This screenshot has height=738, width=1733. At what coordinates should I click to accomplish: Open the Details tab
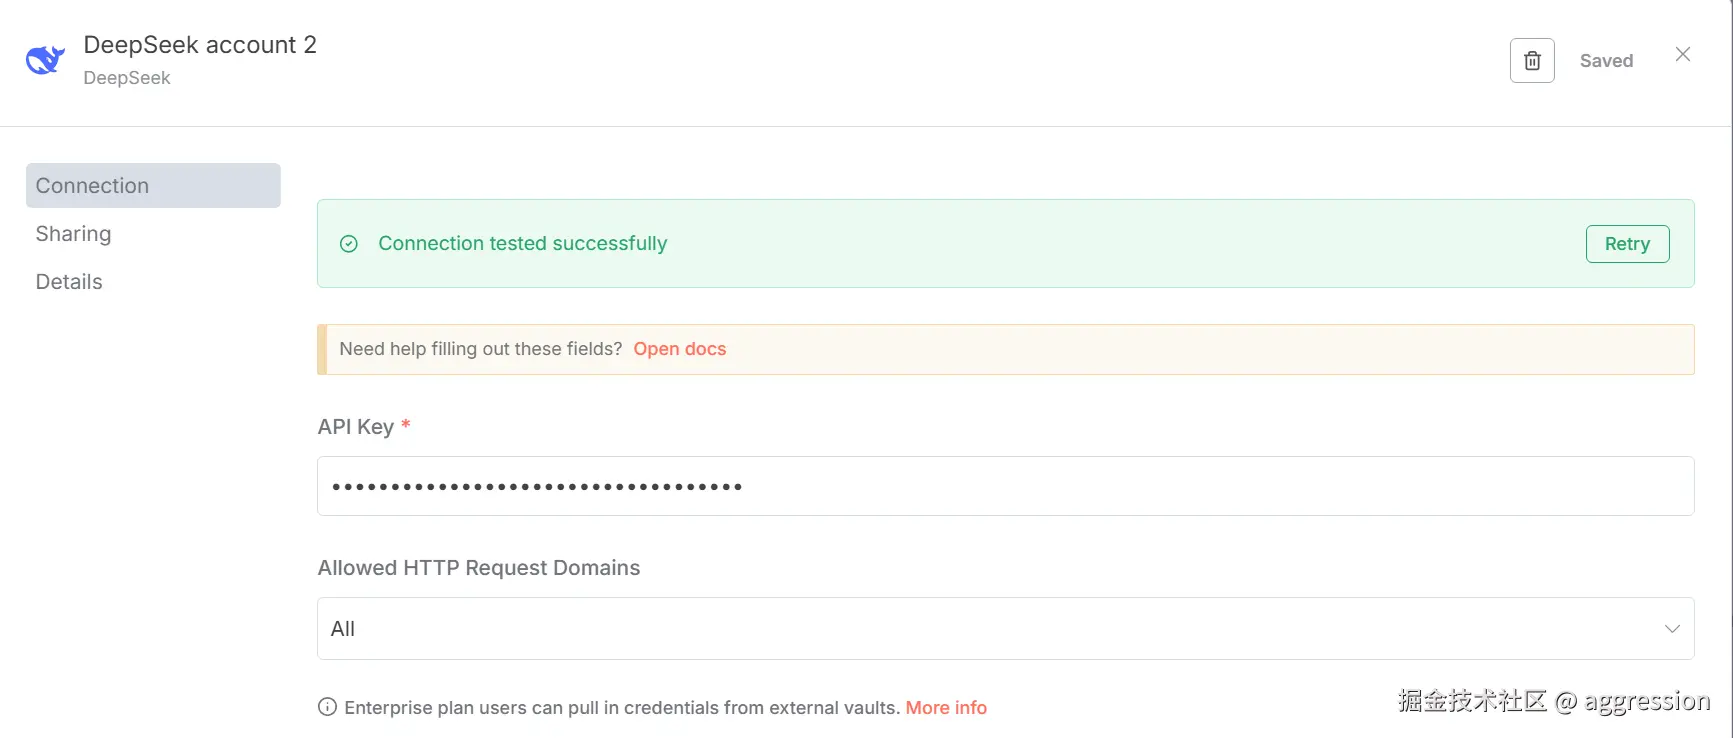click(x=69, y=282)
